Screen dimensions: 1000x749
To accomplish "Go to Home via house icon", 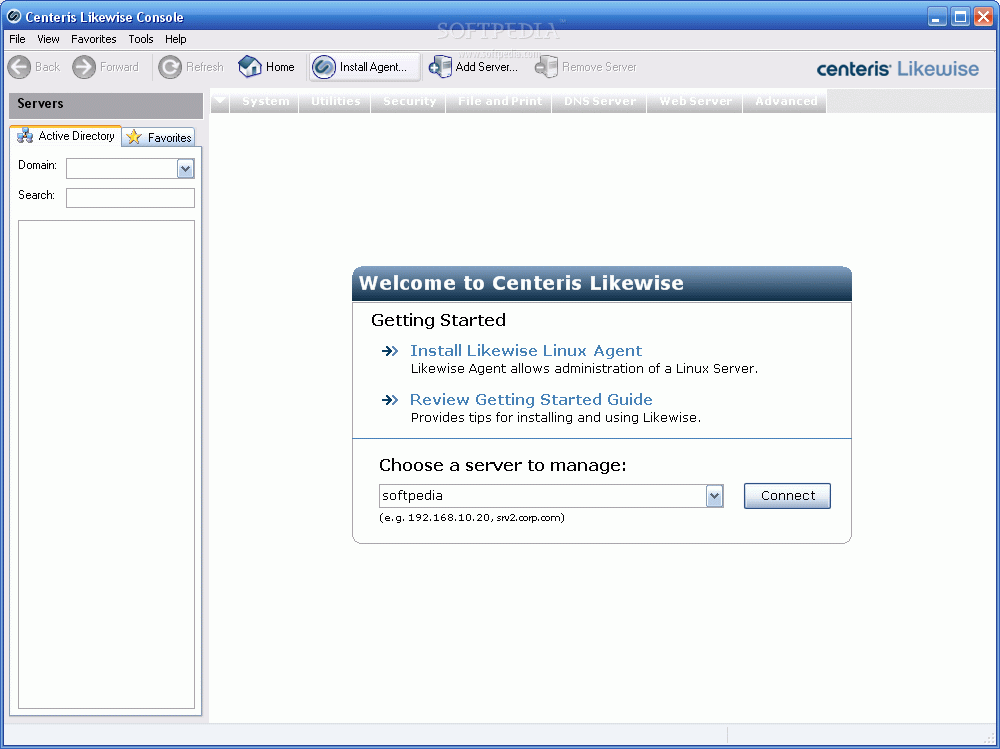I will pyautogui.click(x=250, y=66).
